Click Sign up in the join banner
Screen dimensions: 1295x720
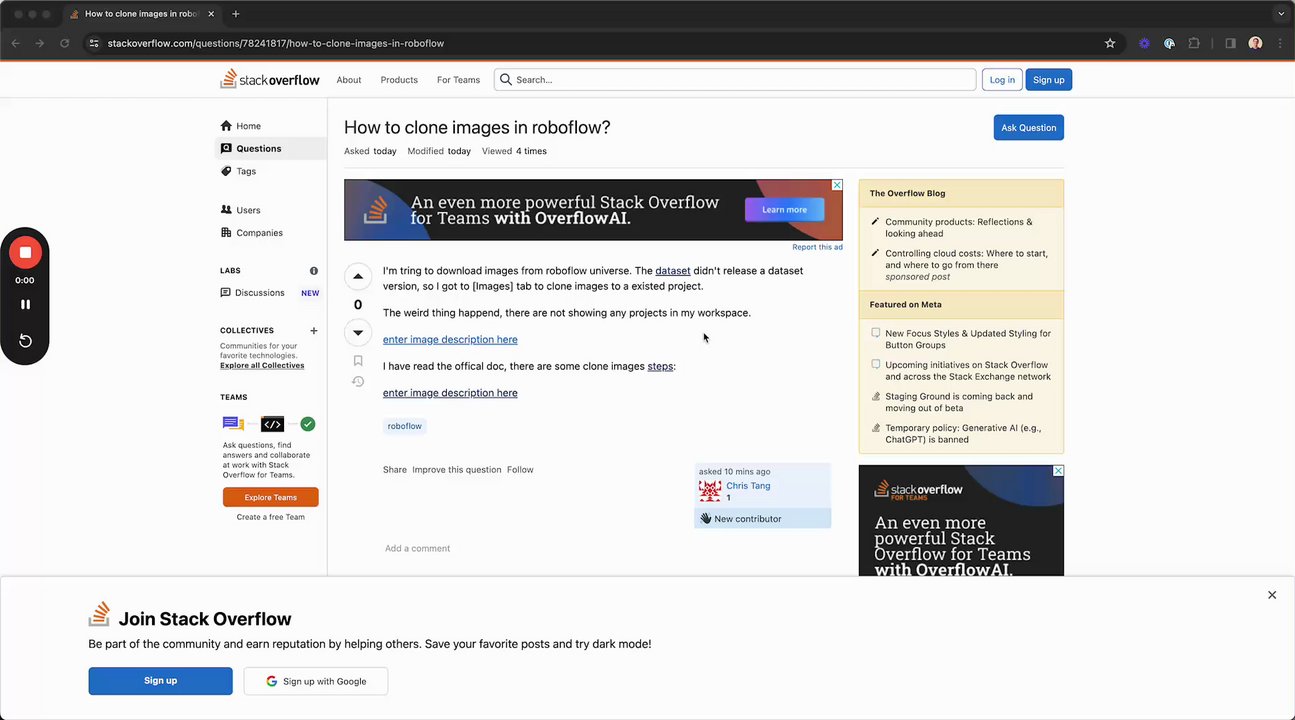160,681
